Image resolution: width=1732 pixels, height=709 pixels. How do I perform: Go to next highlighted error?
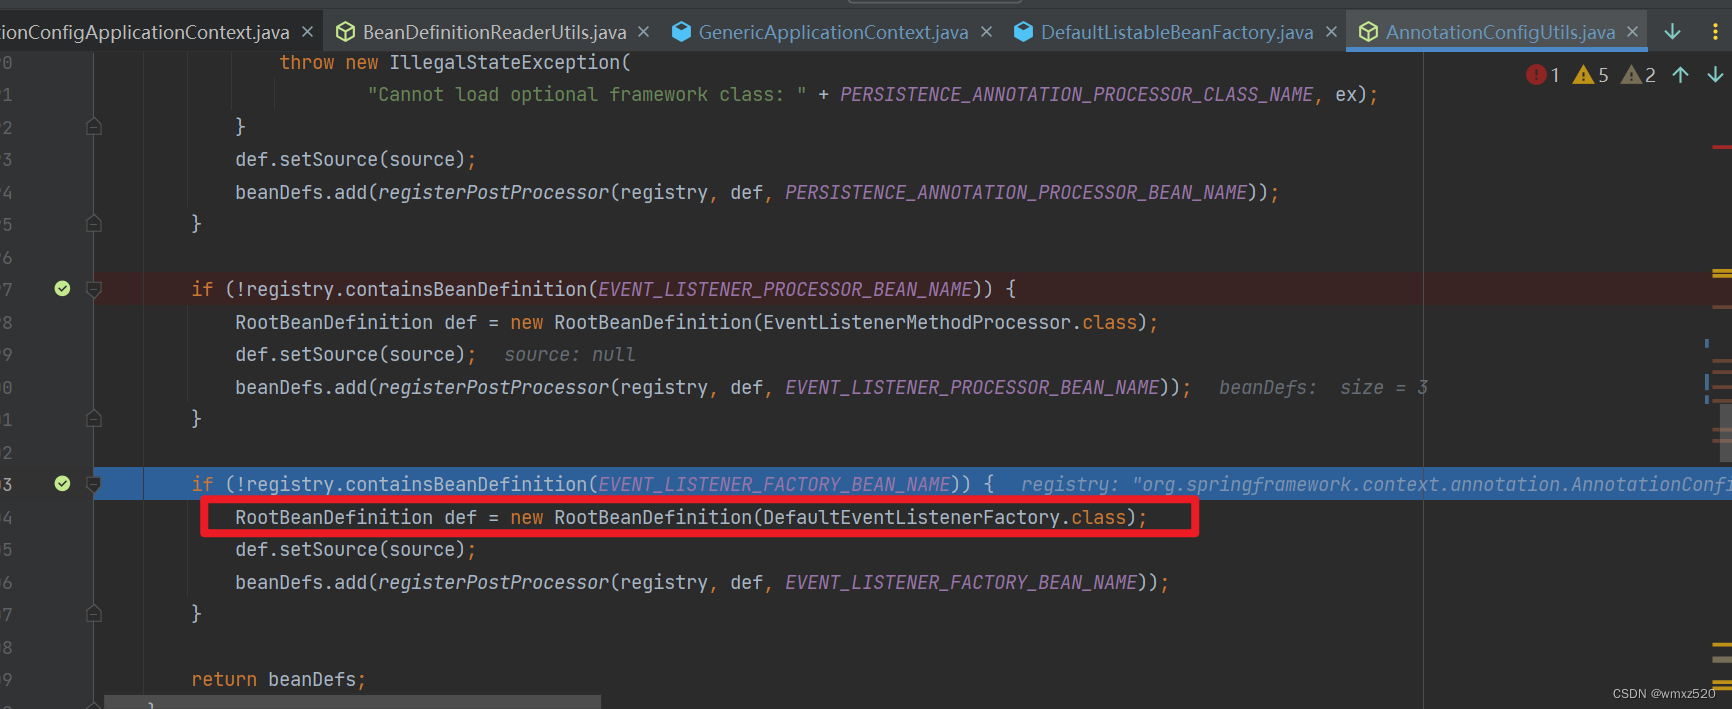click(1715, 75)
